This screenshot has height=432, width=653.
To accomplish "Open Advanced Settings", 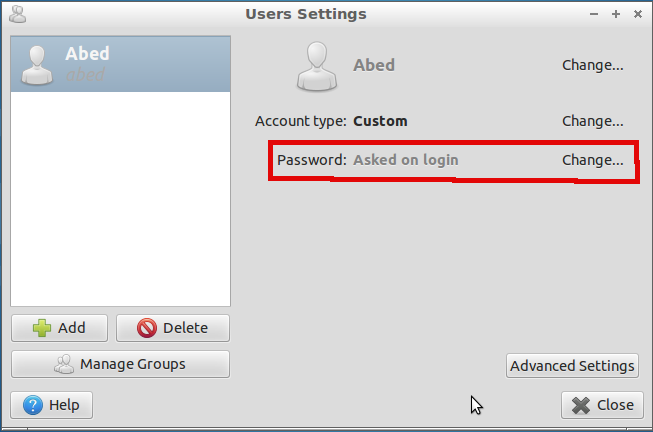I will pyautogui.click(x=572, y=366).
